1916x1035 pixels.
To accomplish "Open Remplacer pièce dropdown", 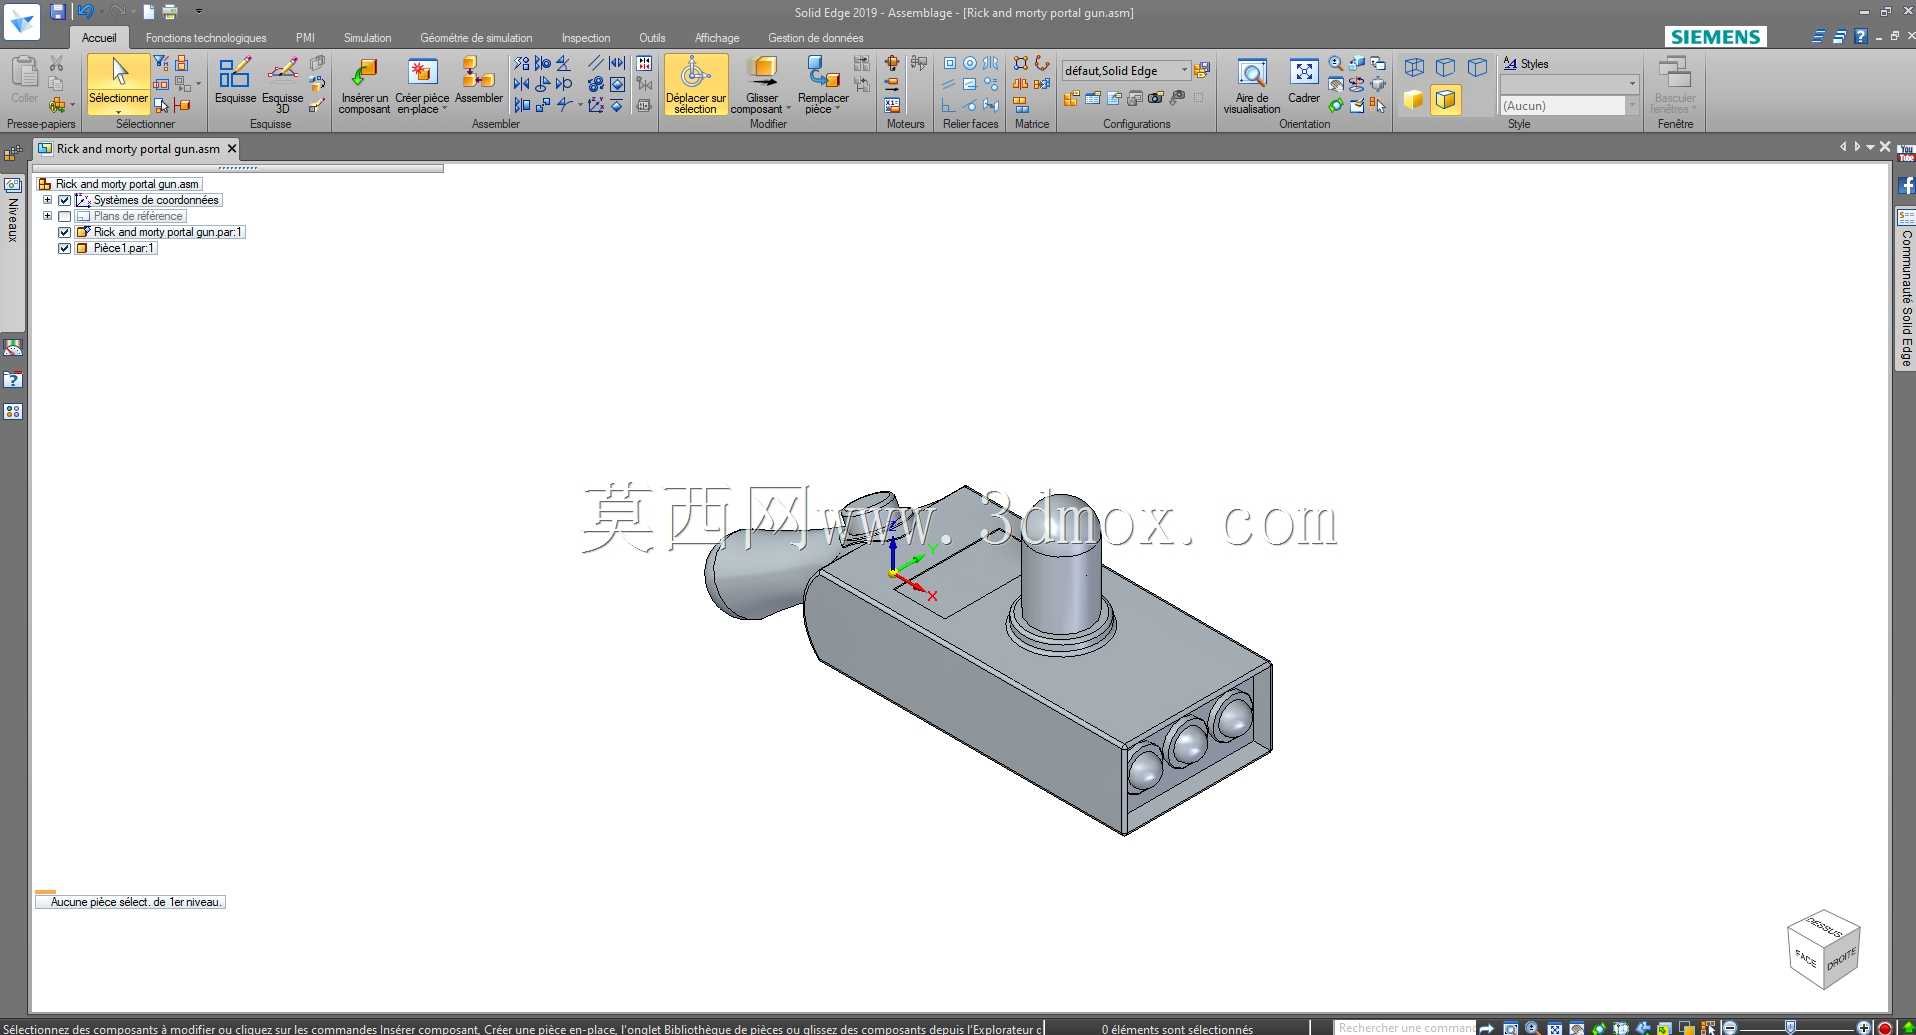I will point(837,109).
